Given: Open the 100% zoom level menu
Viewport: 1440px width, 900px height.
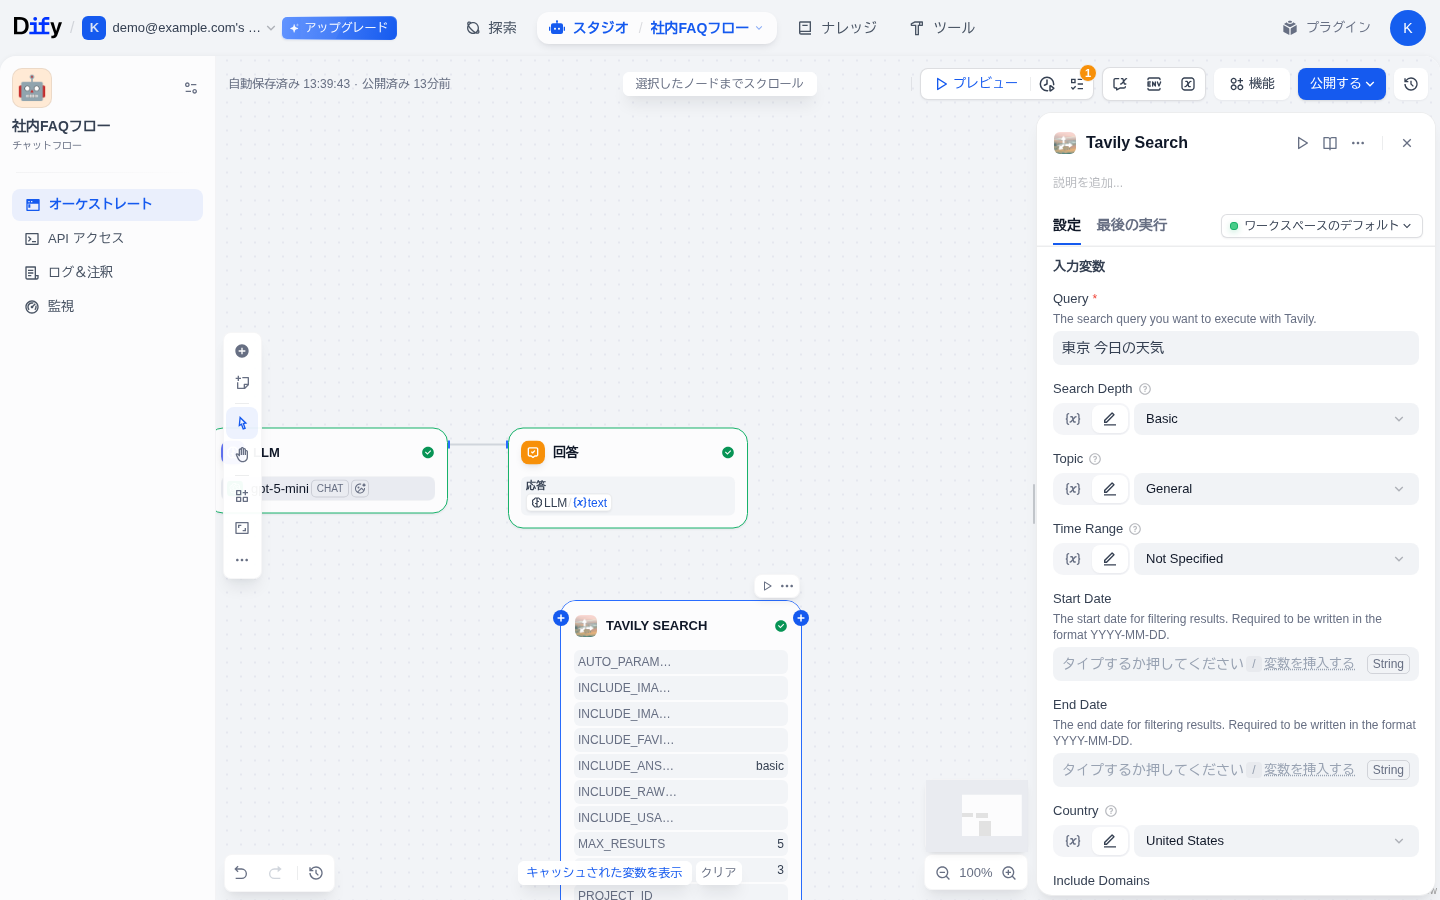Looking at the screenshot, I should (x=976, y=873).
